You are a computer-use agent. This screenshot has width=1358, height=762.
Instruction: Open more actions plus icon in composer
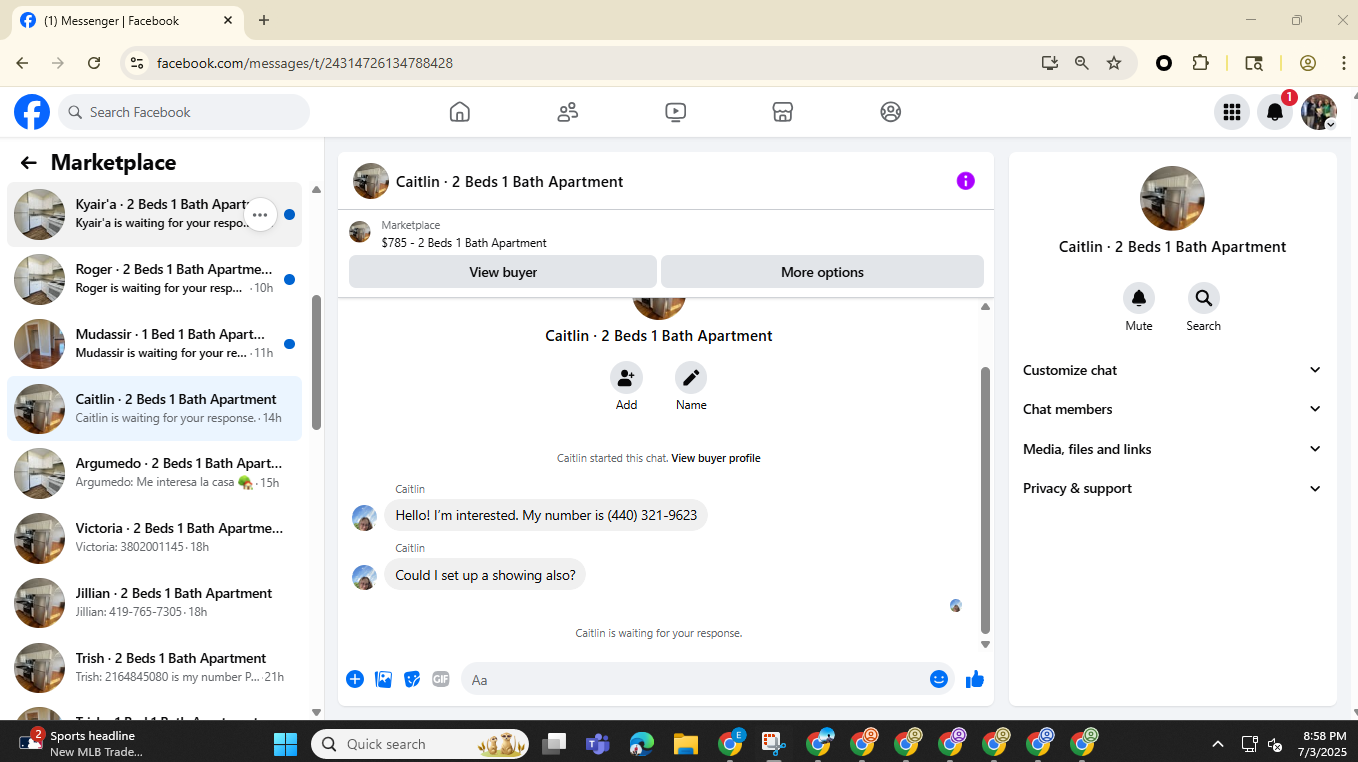(x=355, y=679)
